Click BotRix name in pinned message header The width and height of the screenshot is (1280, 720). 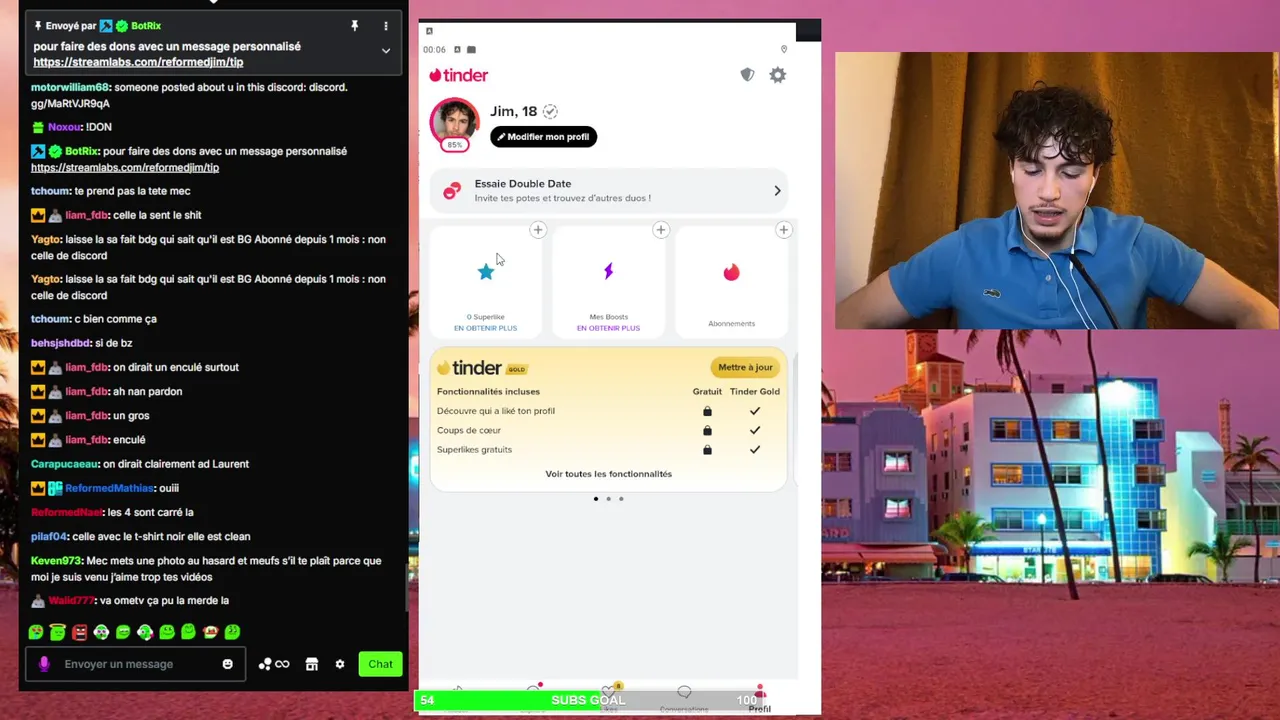(146, 26)
